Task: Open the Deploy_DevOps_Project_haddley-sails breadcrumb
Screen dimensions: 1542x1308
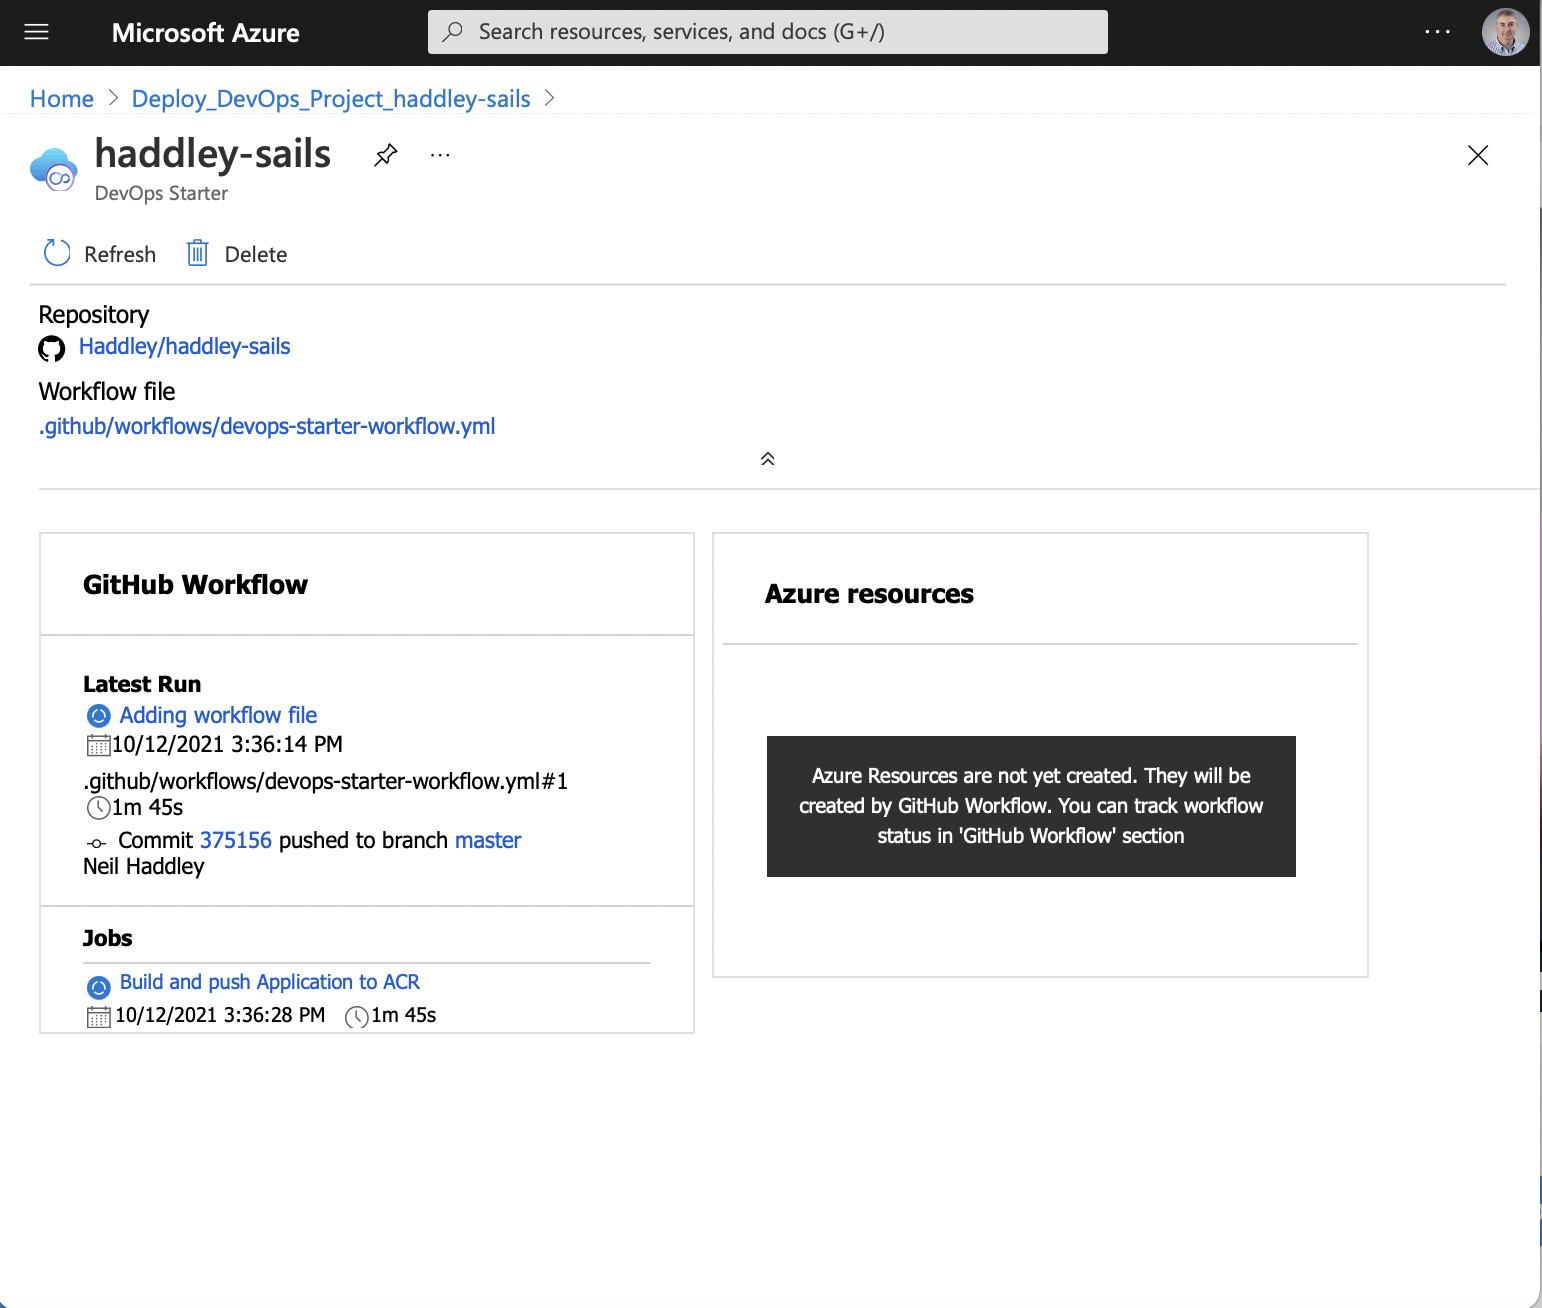Action: click(331, 99)
